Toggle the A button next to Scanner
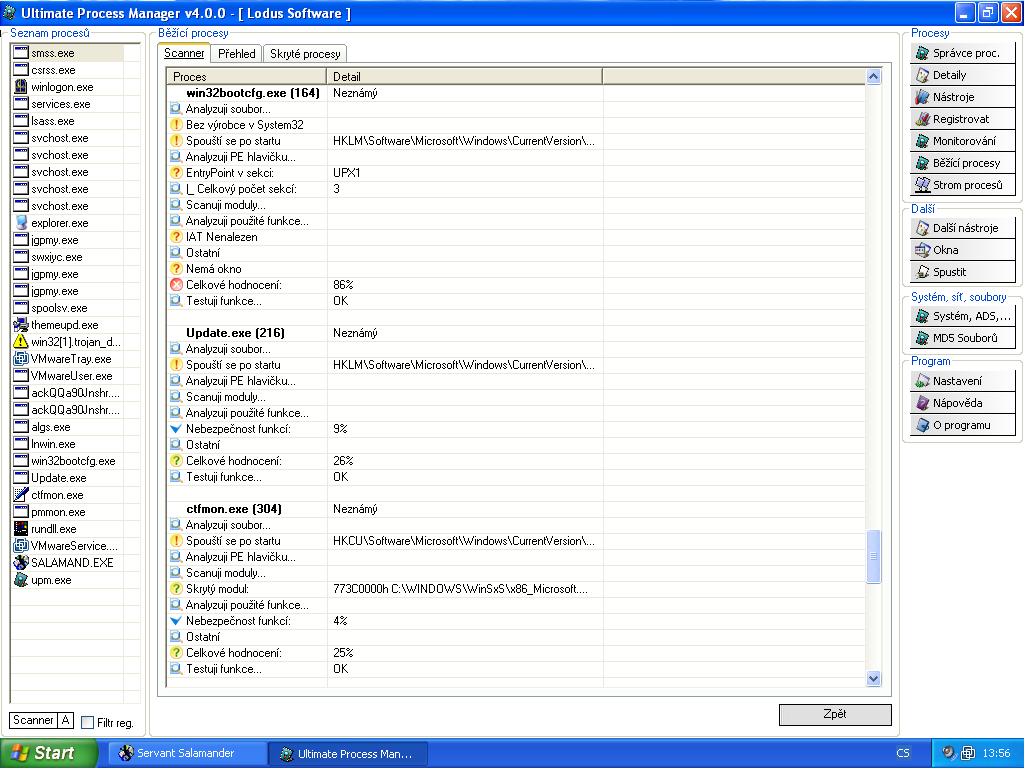Image resolution: width=1024 pixels, height=768 pixels. click(x=65, y=720)
